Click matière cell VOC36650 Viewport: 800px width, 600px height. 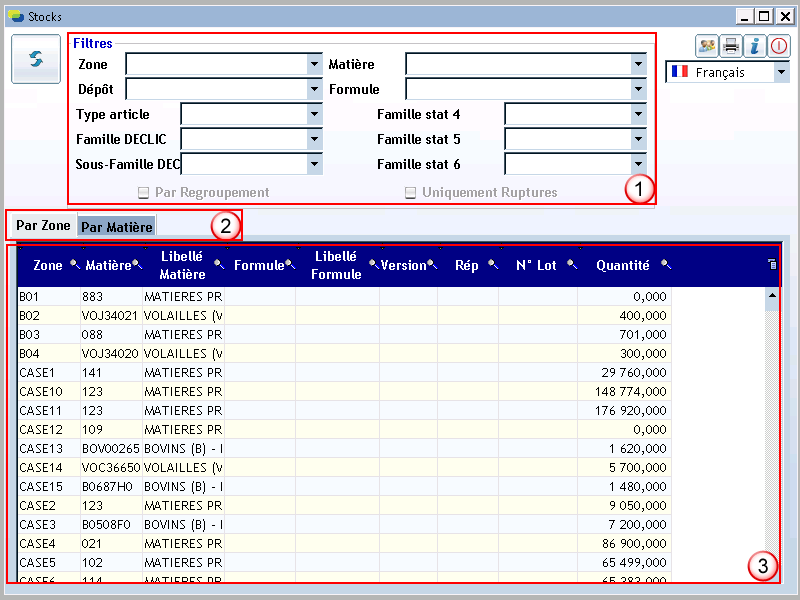tap(111, 468)
